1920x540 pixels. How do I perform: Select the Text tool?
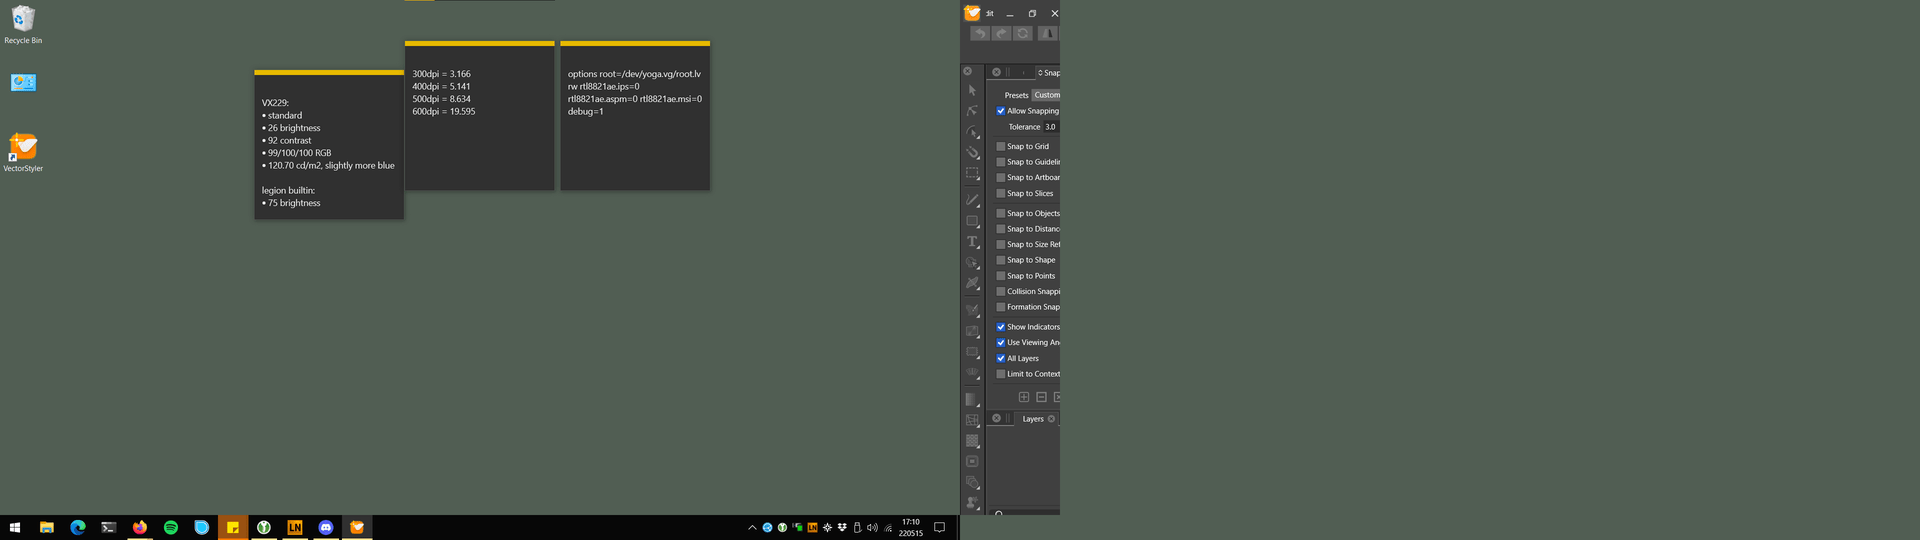pyautogui.click(x=972, y=242)
